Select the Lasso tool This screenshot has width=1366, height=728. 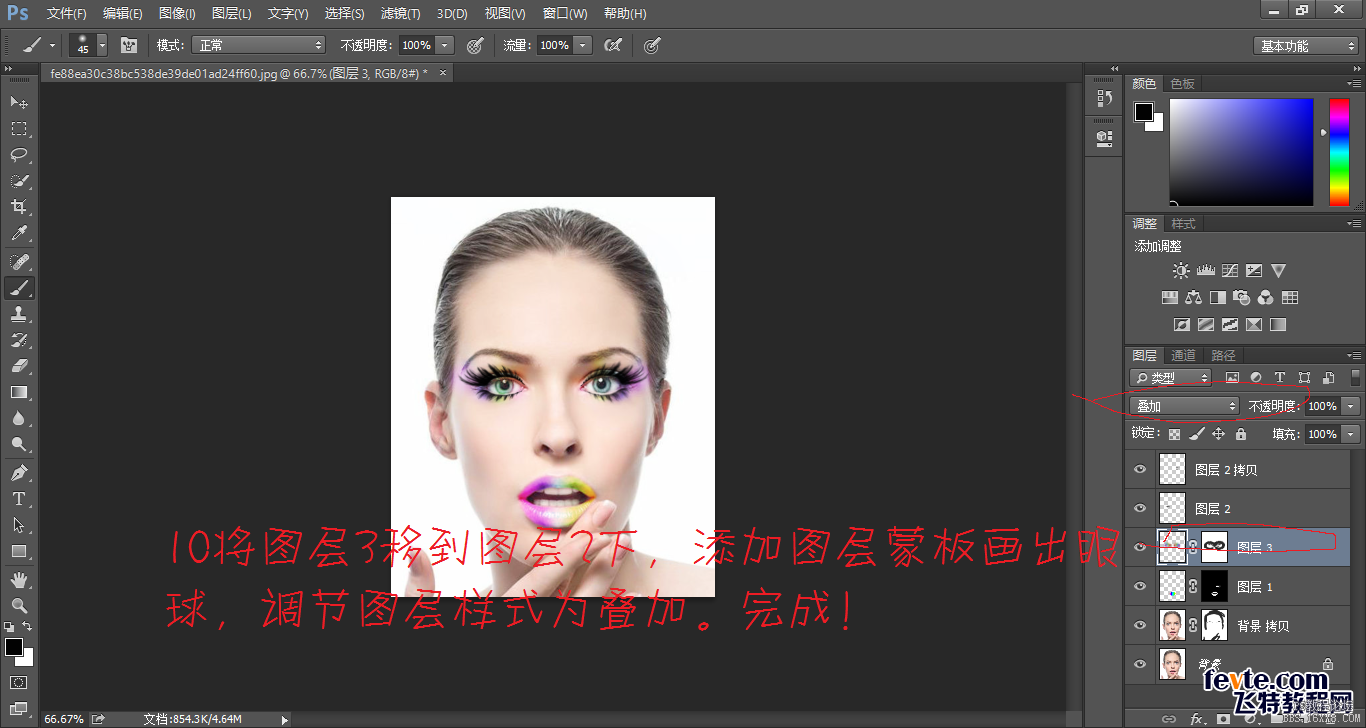19,155
